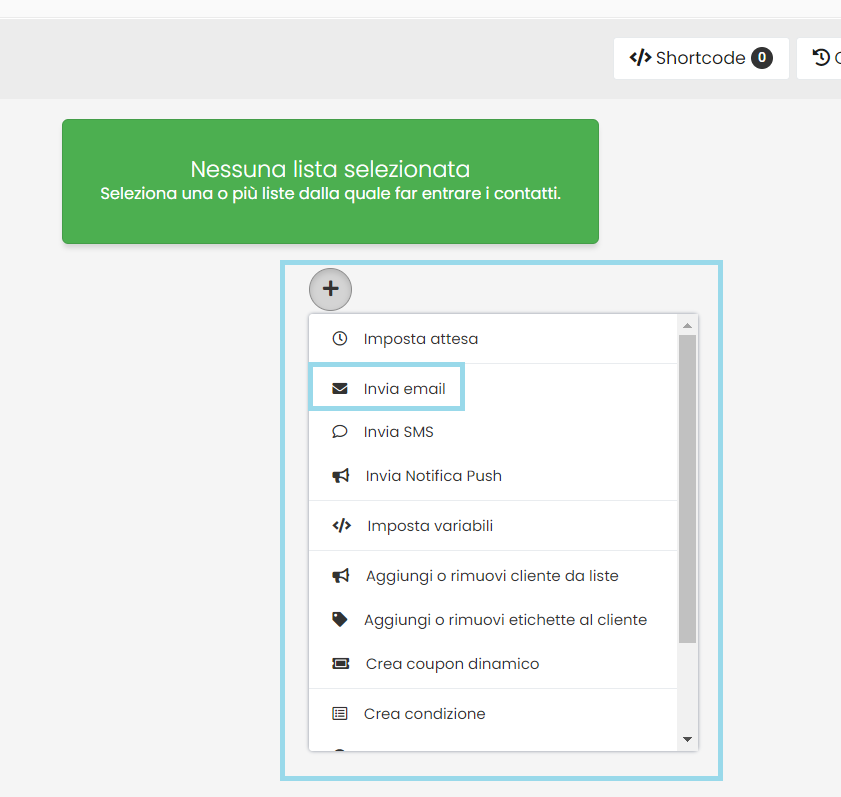Click the action list scrollbar up arrow

(x=687, y=325)
